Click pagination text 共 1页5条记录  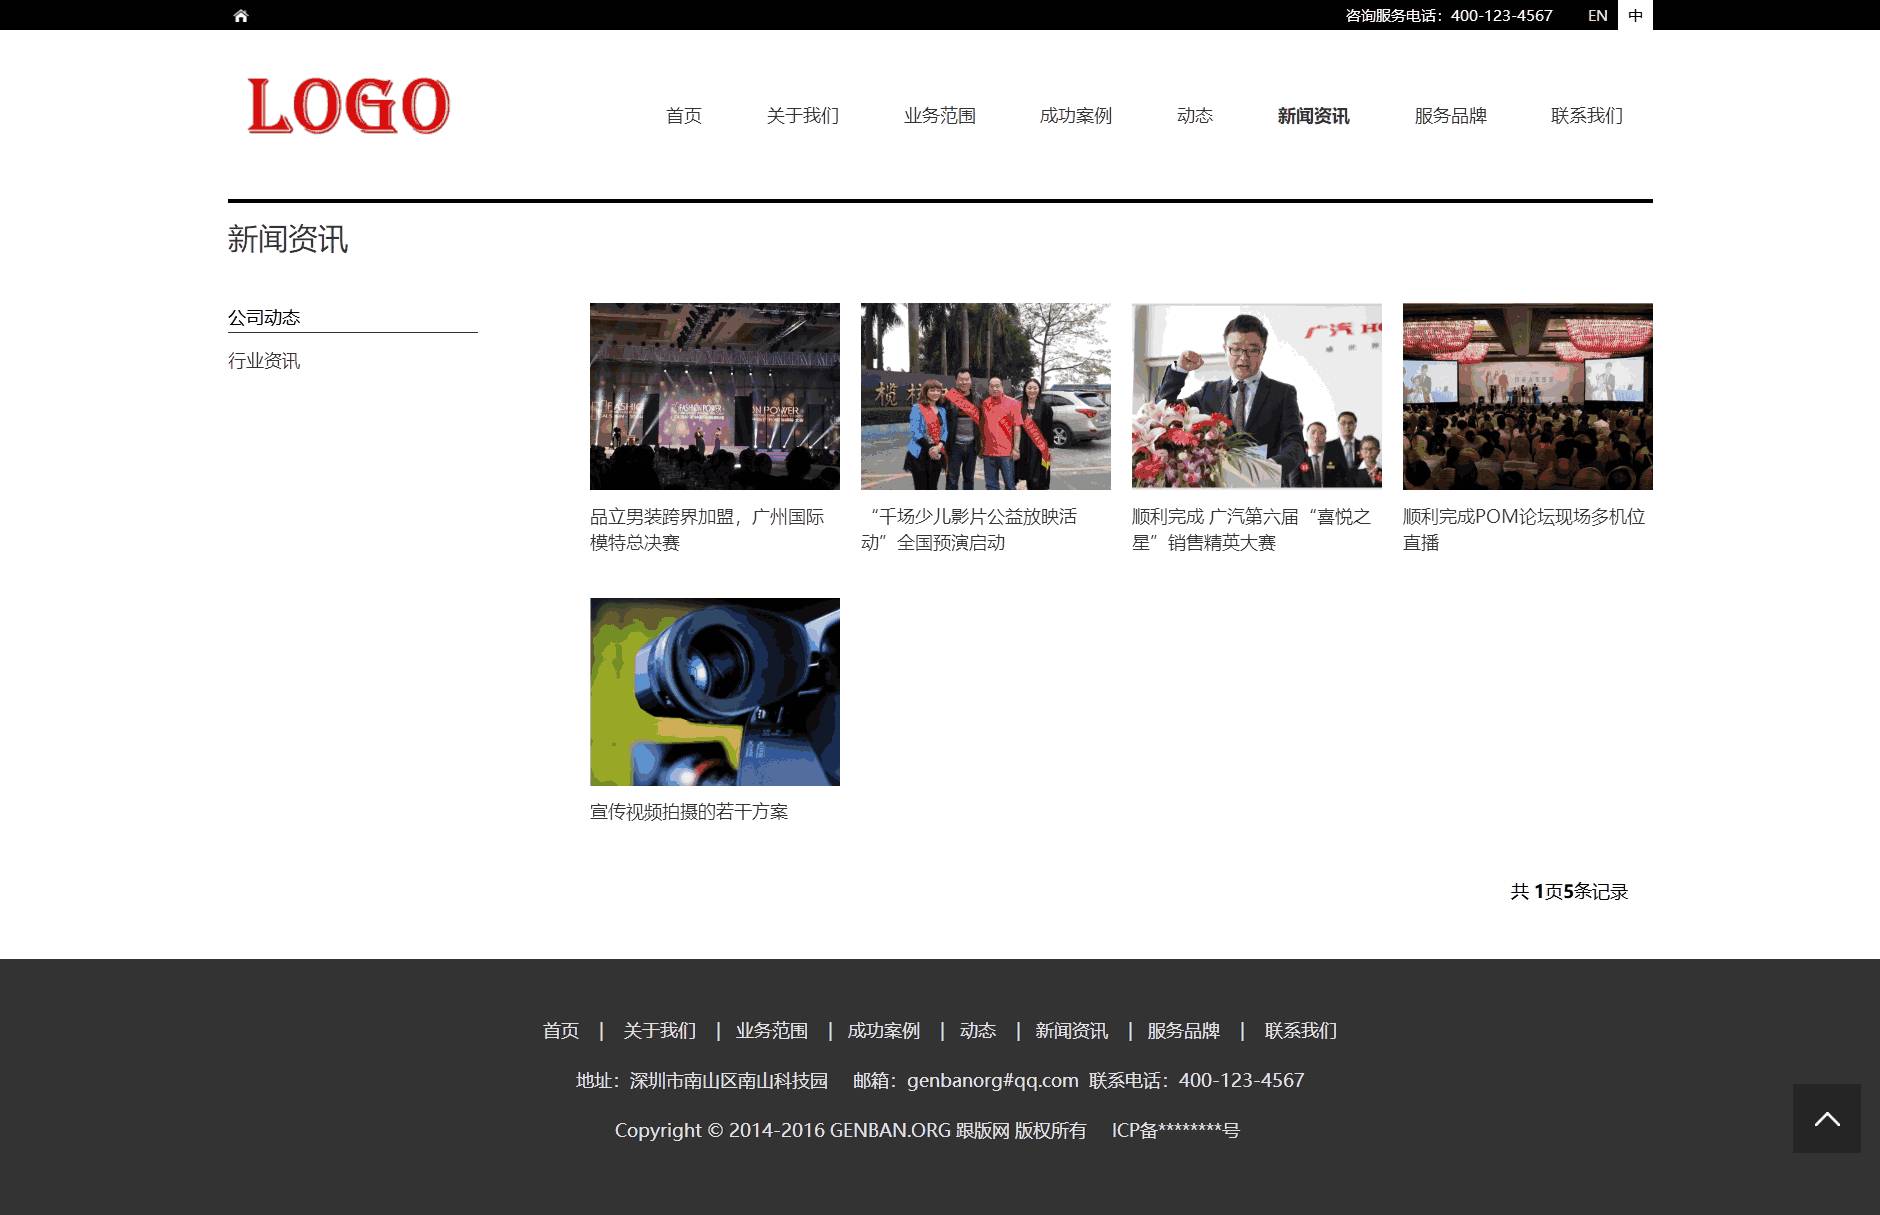pyautogui.click(x=1569, y=891)
